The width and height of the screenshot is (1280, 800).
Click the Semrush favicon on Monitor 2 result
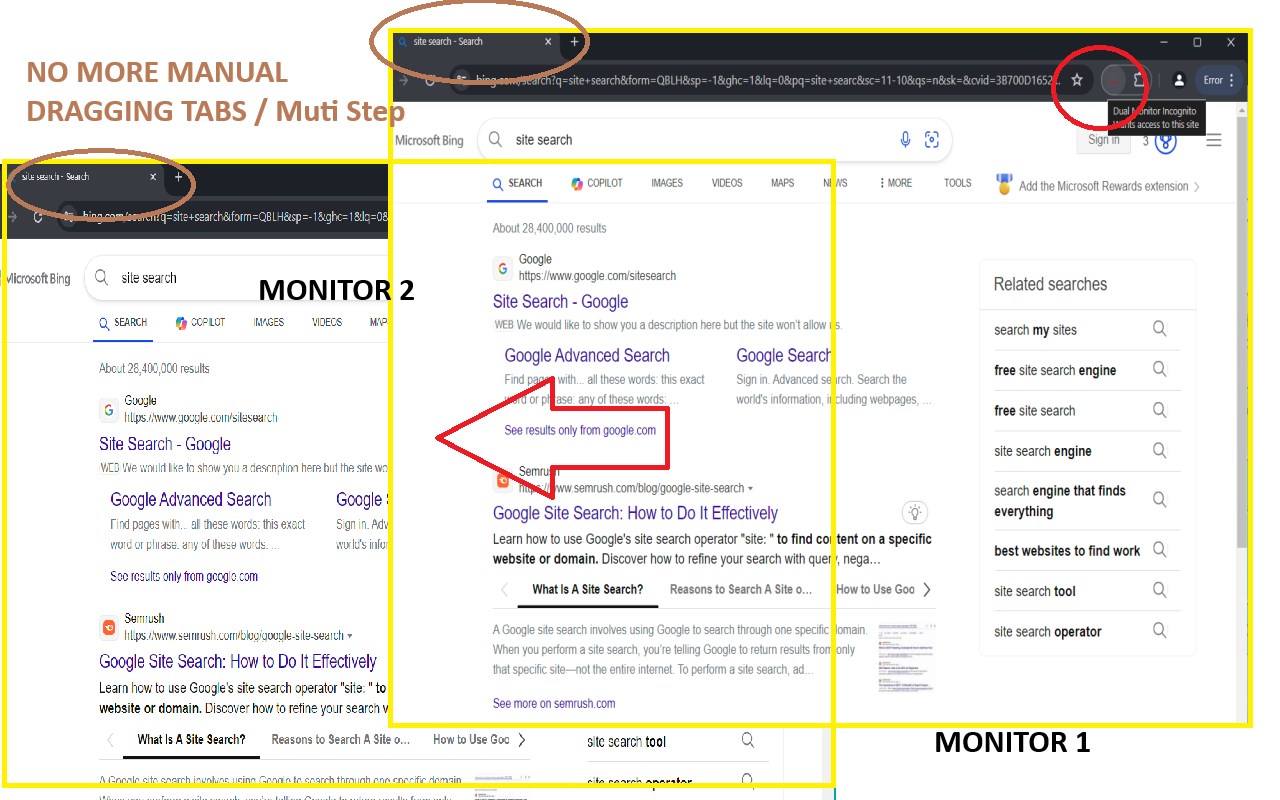[109, 627]
